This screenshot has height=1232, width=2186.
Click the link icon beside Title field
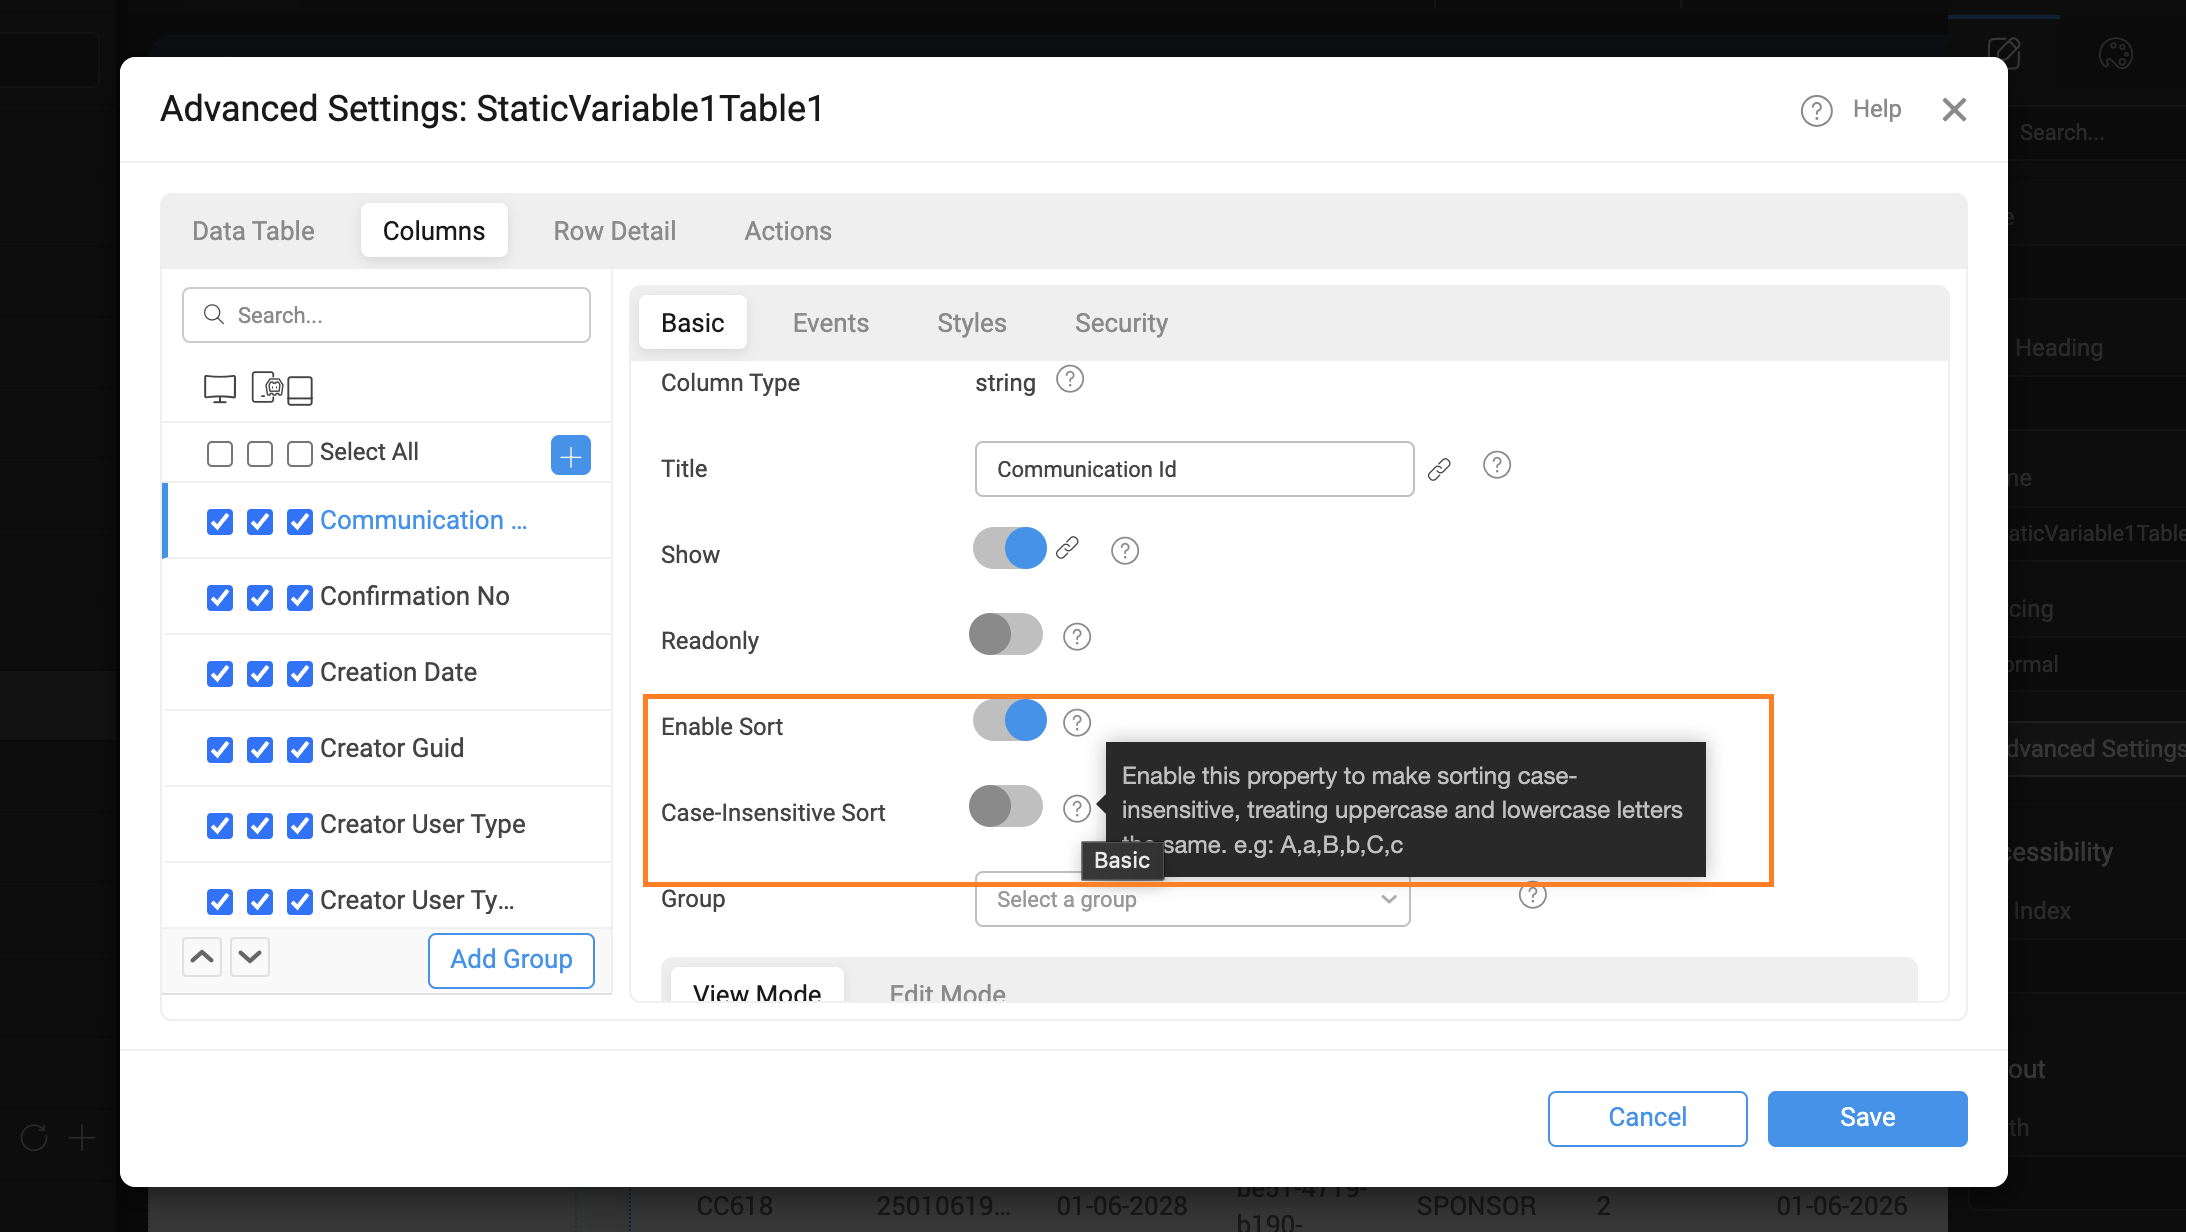(x=1439, y=469)
